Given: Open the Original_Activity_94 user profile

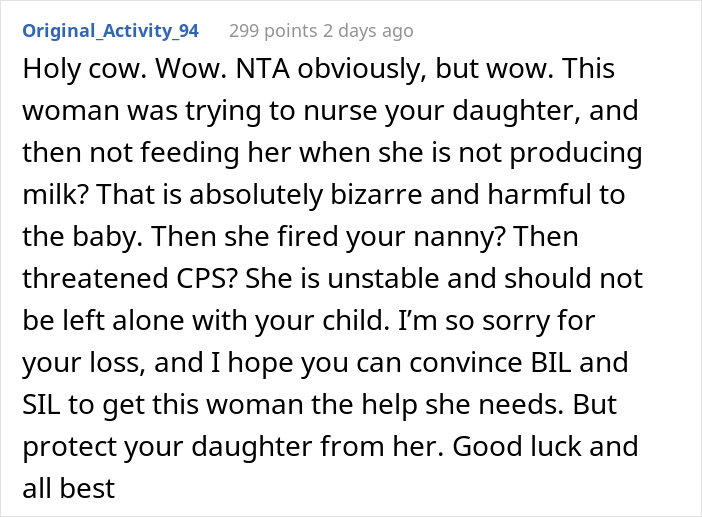Looking at the screenshot, I should pyautogui.click(x=111, y=31).
